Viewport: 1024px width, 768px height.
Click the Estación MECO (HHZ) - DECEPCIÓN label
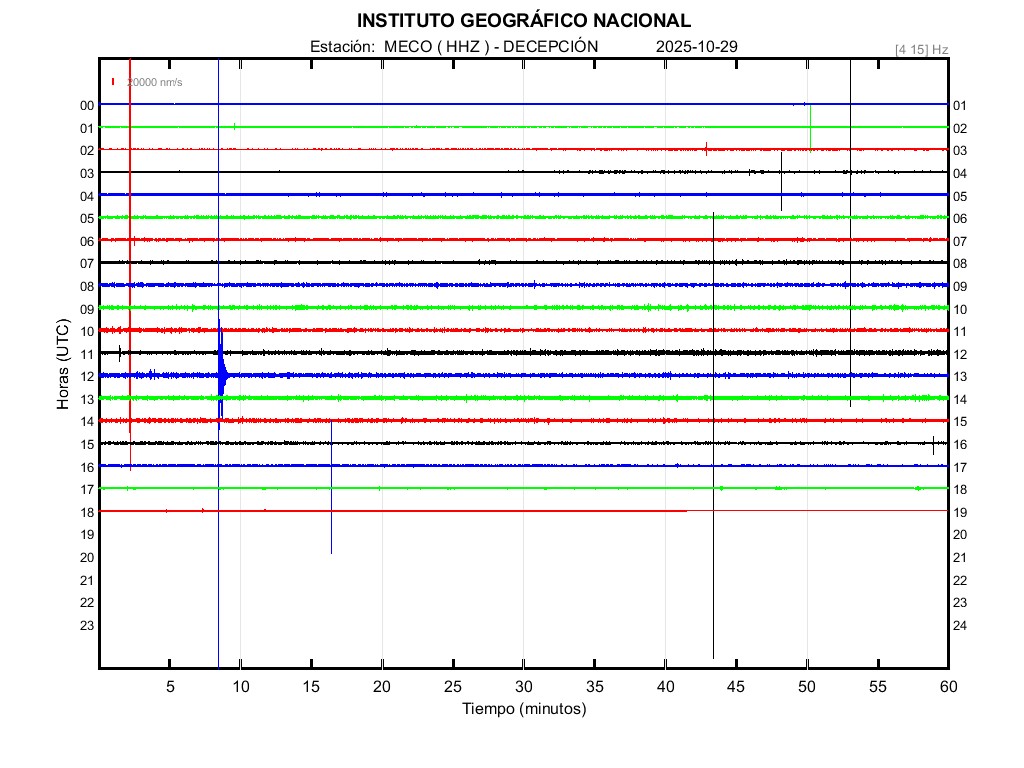click(454, 47)
